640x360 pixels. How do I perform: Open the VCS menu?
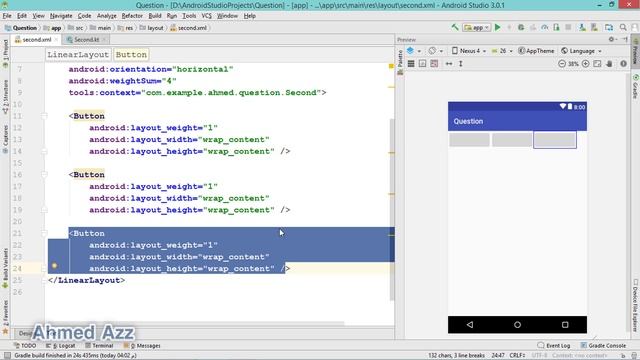click(207, 16)
